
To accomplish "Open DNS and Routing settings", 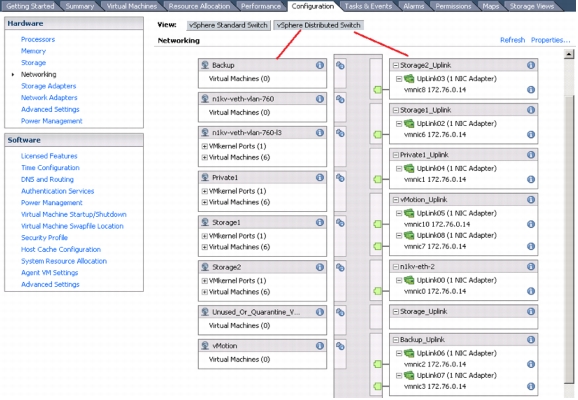I will (47, 180).
